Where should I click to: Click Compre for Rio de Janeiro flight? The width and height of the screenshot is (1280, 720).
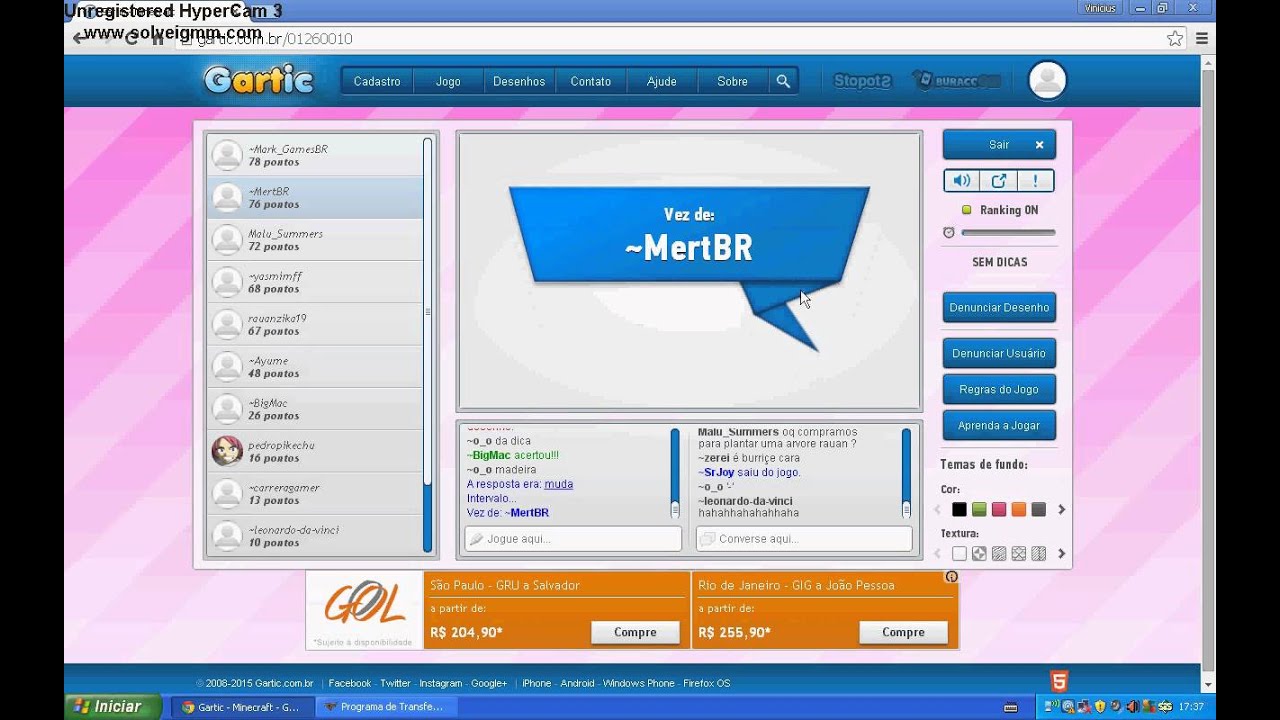point(903,632)
